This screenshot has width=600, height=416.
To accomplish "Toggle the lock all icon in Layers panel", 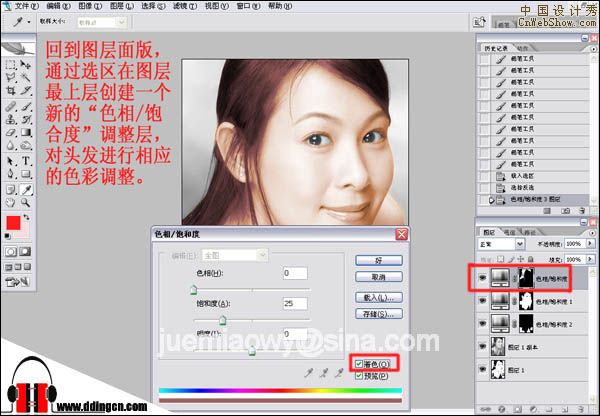I will [x=531, y=259].
